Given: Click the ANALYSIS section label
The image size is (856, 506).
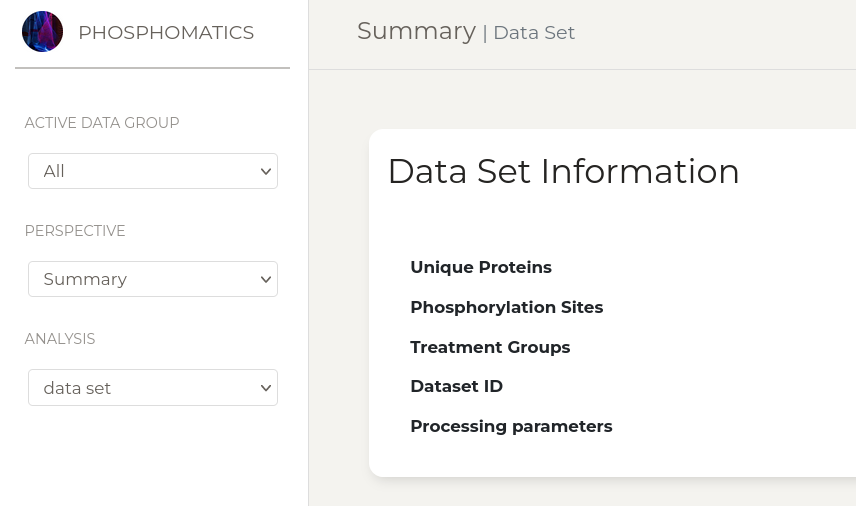Looking at the screenshot, I should click(60, 339).
